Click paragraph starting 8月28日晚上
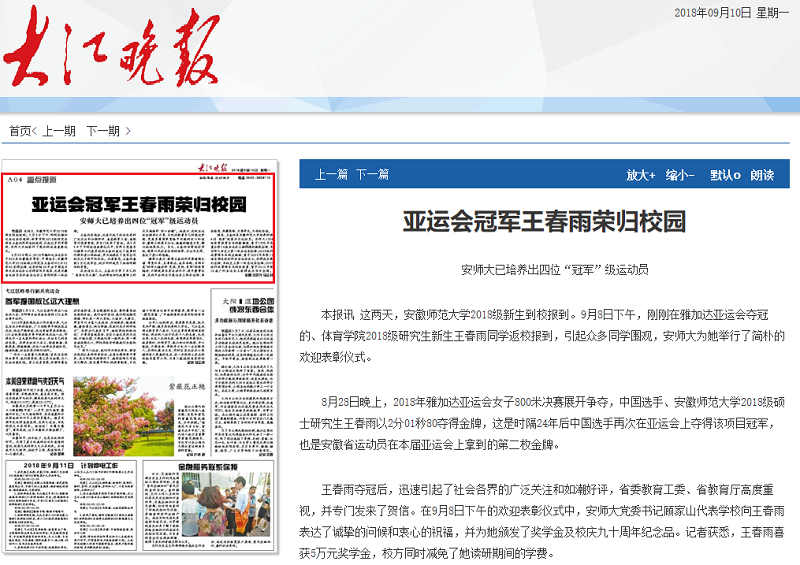Screen dimensions: 800x565 tap(542, 423)
